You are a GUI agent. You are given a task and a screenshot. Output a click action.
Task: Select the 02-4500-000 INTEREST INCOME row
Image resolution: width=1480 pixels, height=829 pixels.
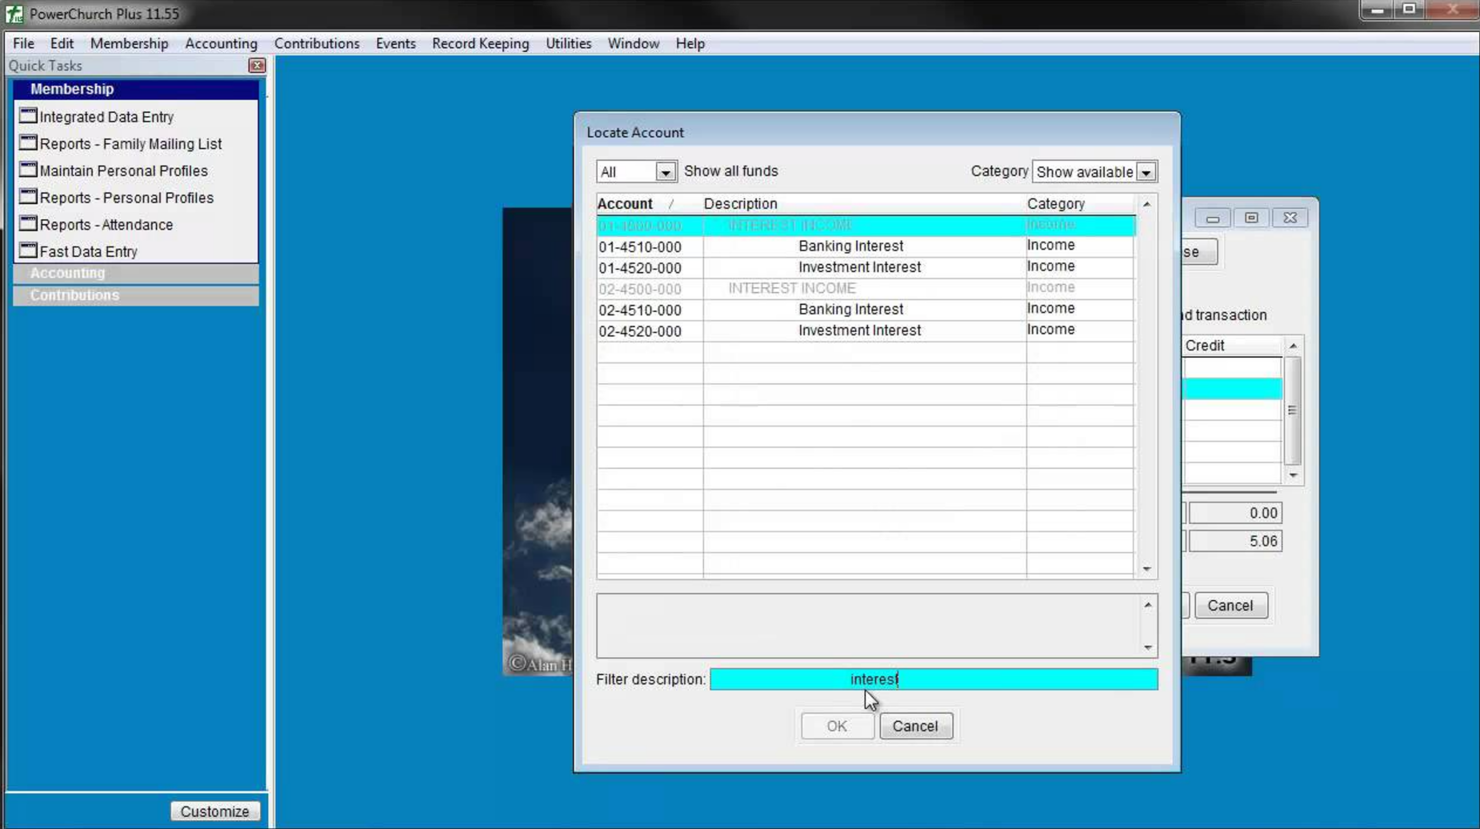(866, 288)
